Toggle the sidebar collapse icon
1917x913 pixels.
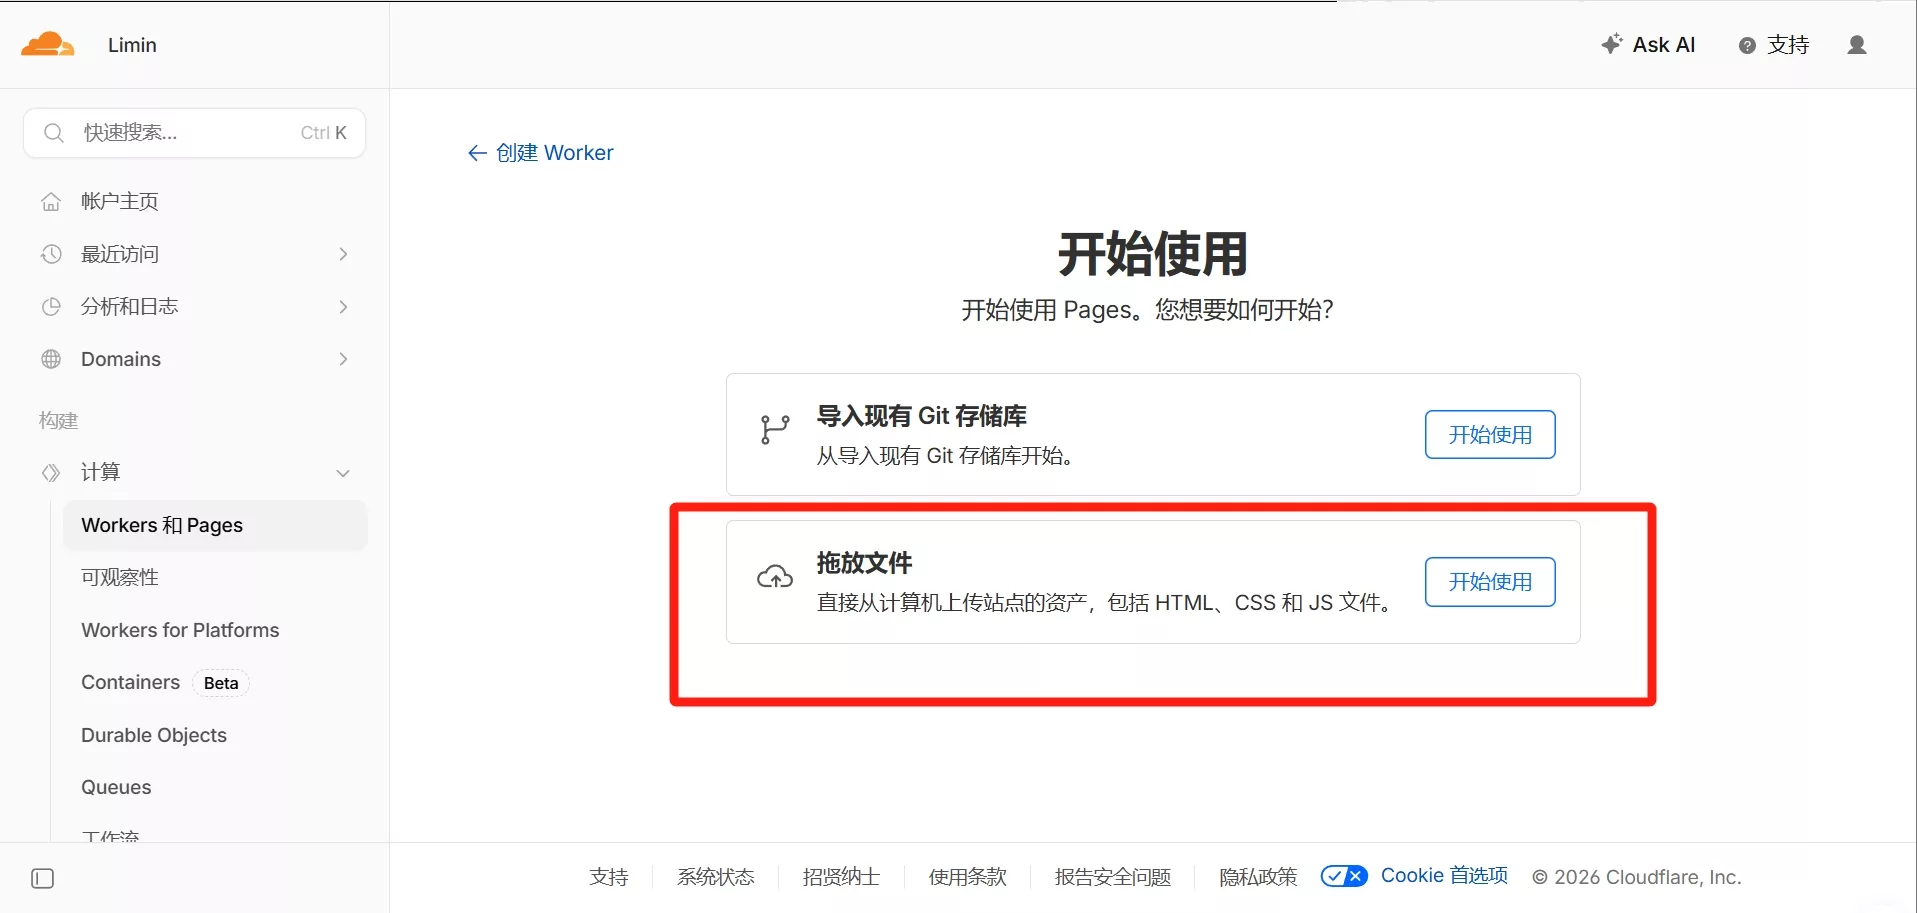43,879
